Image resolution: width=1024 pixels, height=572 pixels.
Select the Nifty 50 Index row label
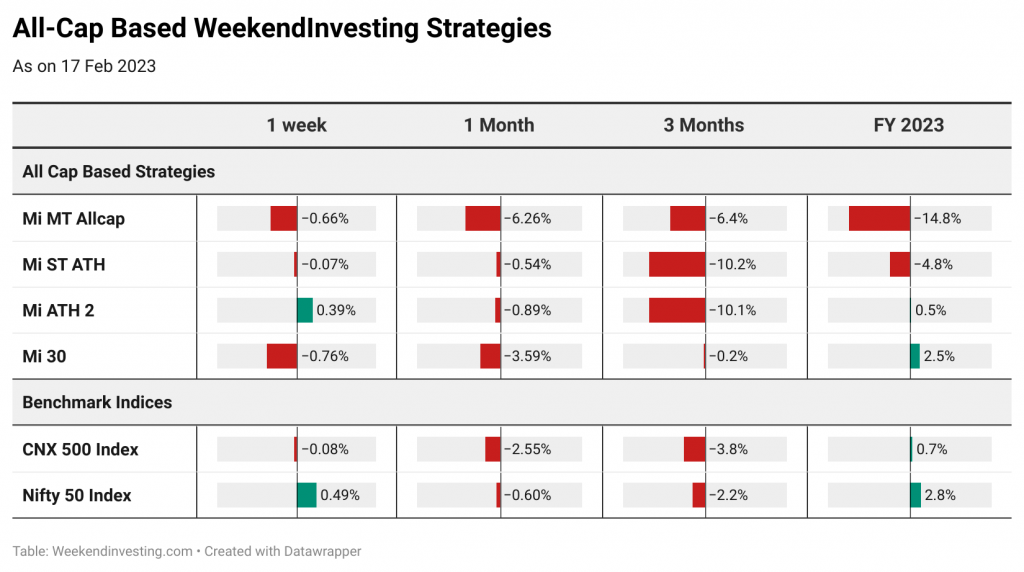click(x=77, y=495)
